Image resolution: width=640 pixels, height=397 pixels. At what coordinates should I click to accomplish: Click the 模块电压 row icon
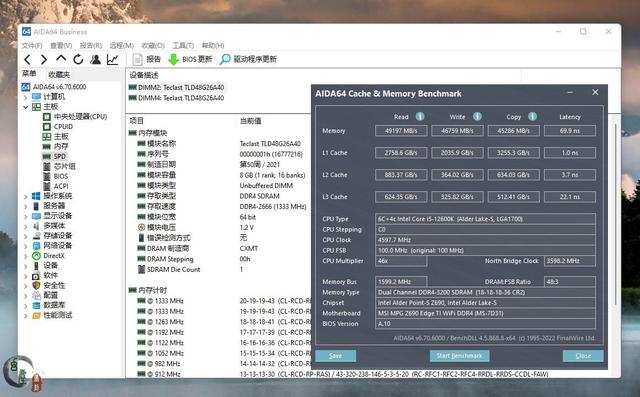click(141, 227)
